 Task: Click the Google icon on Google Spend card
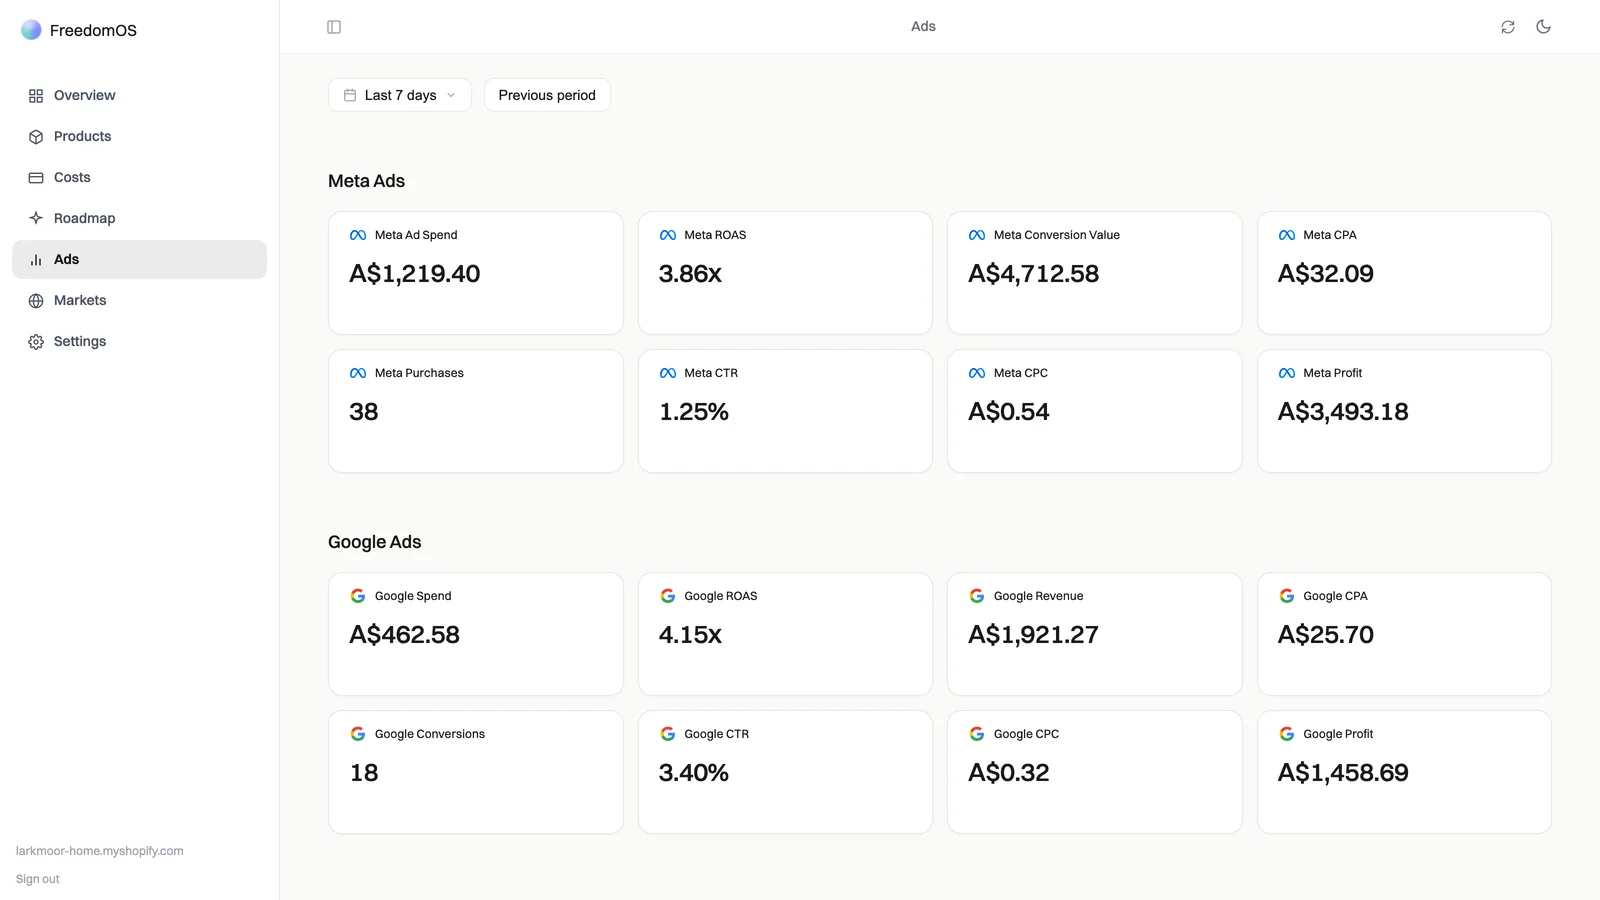click(x=358, y=596)
